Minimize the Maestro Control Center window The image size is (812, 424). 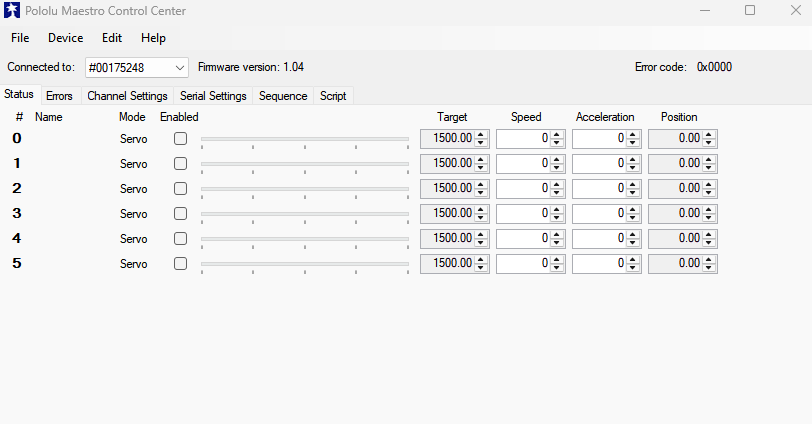click(705, 10)
